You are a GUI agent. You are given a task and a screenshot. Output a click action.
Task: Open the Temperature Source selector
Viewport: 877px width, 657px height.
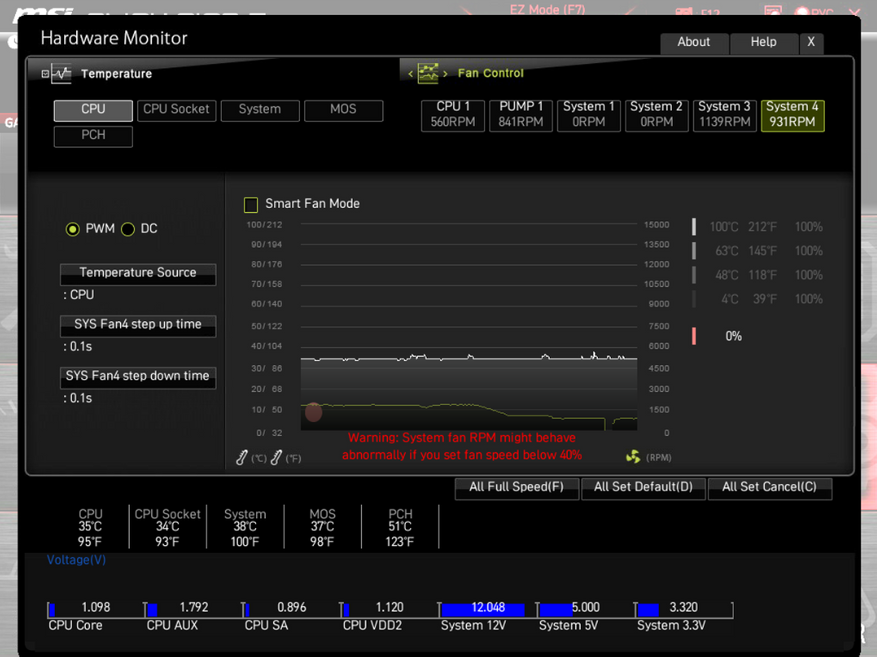(138, 273)
